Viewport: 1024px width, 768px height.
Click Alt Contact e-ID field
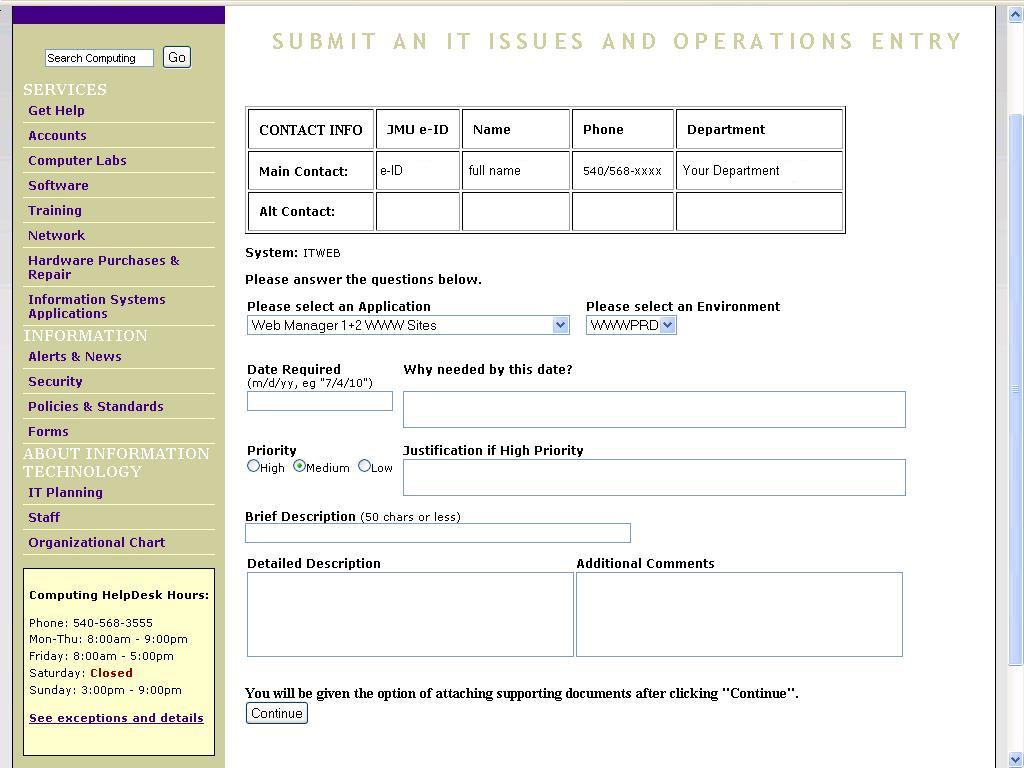click(418, 211)
